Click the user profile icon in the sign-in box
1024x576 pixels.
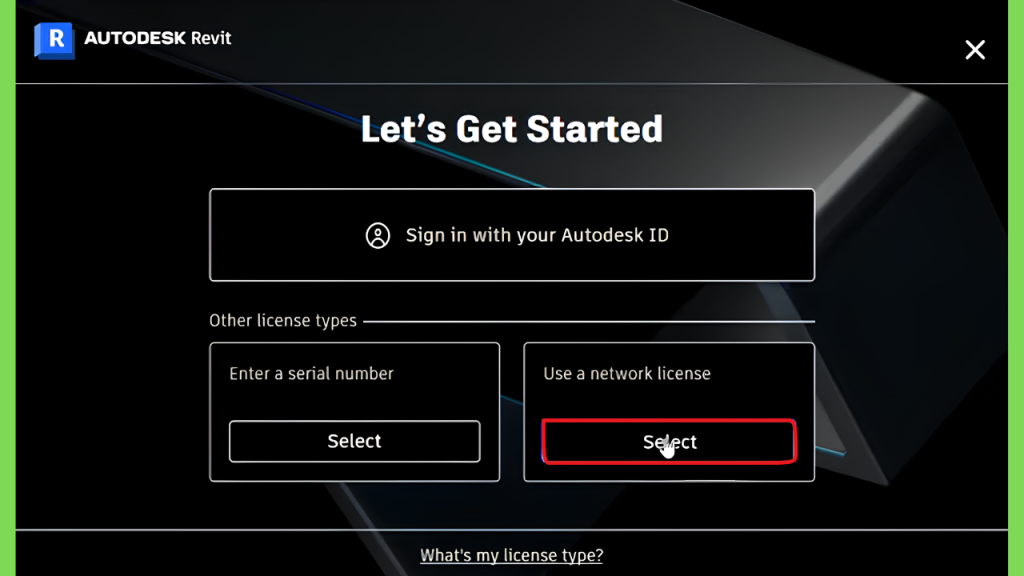[x=377, y=236]
